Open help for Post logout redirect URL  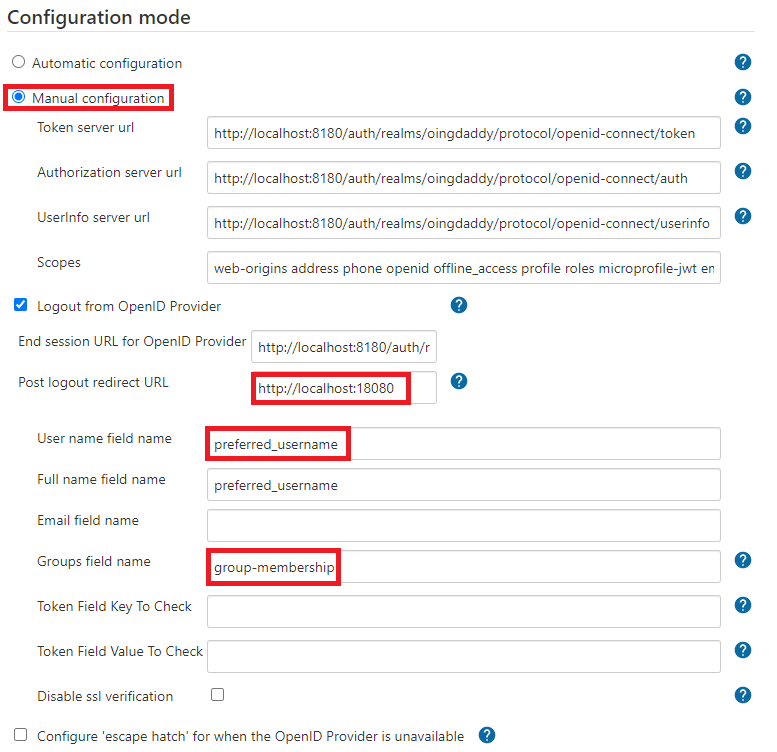pos(459,381)
